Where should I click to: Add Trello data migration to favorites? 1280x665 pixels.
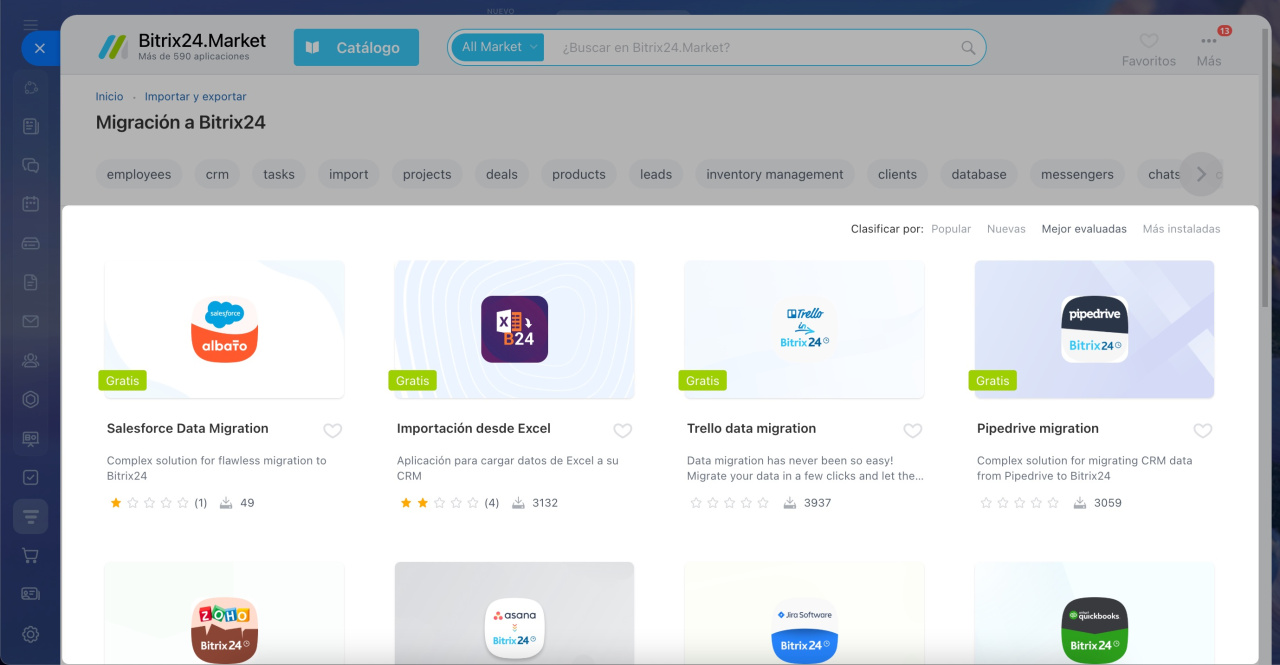[913, 430]
